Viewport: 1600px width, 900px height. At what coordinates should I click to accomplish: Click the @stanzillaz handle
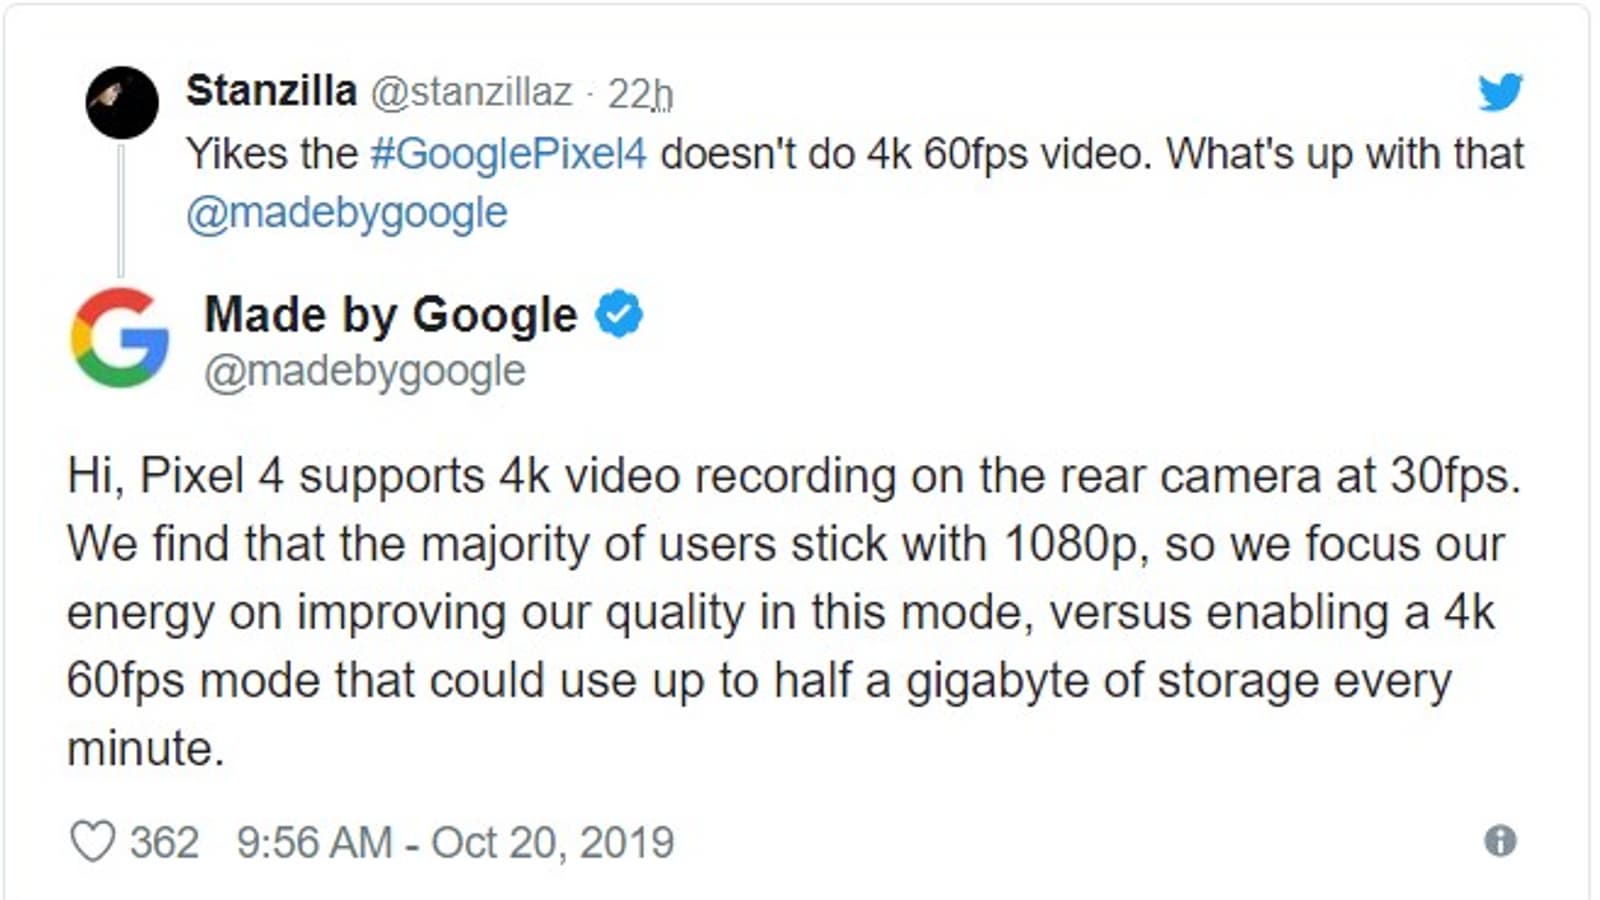point(471,92)
